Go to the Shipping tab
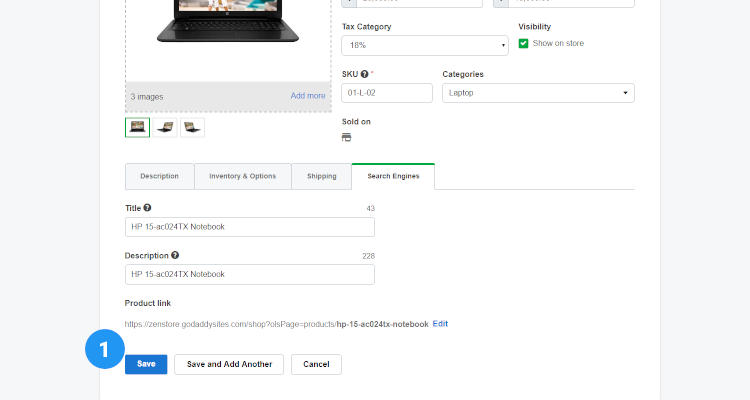Viewport: 750px width, 400px height. click(321, 176)
